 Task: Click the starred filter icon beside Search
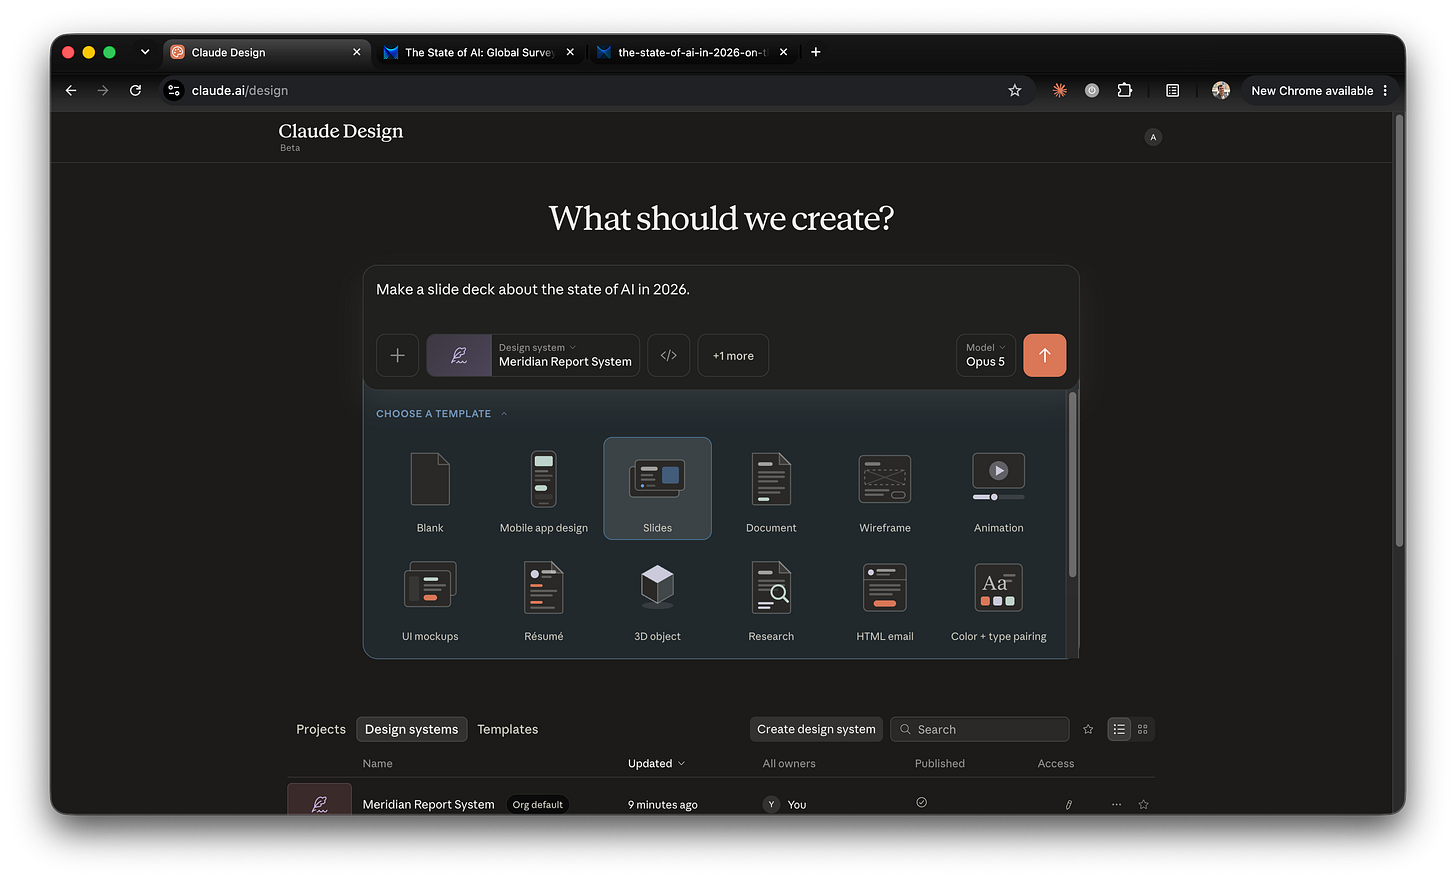click(1088, 729)
